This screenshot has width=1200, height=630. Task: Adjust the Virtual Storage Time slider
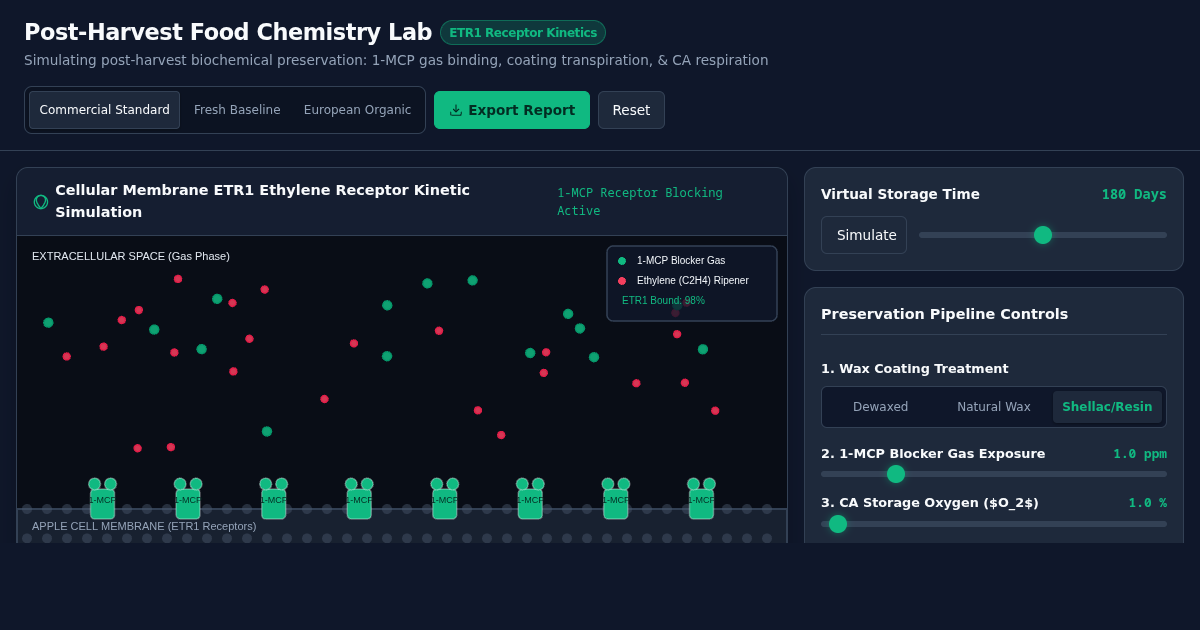[1043, 235]
